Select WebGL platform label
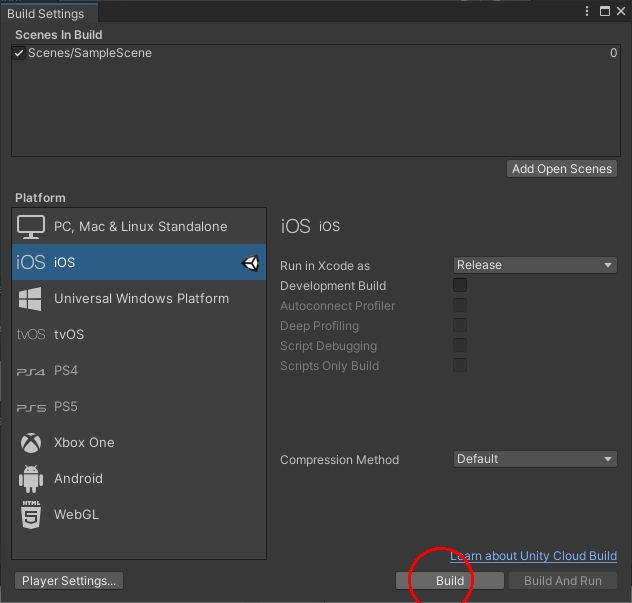Viewport: 632px width, 603px height. (76, 514)
